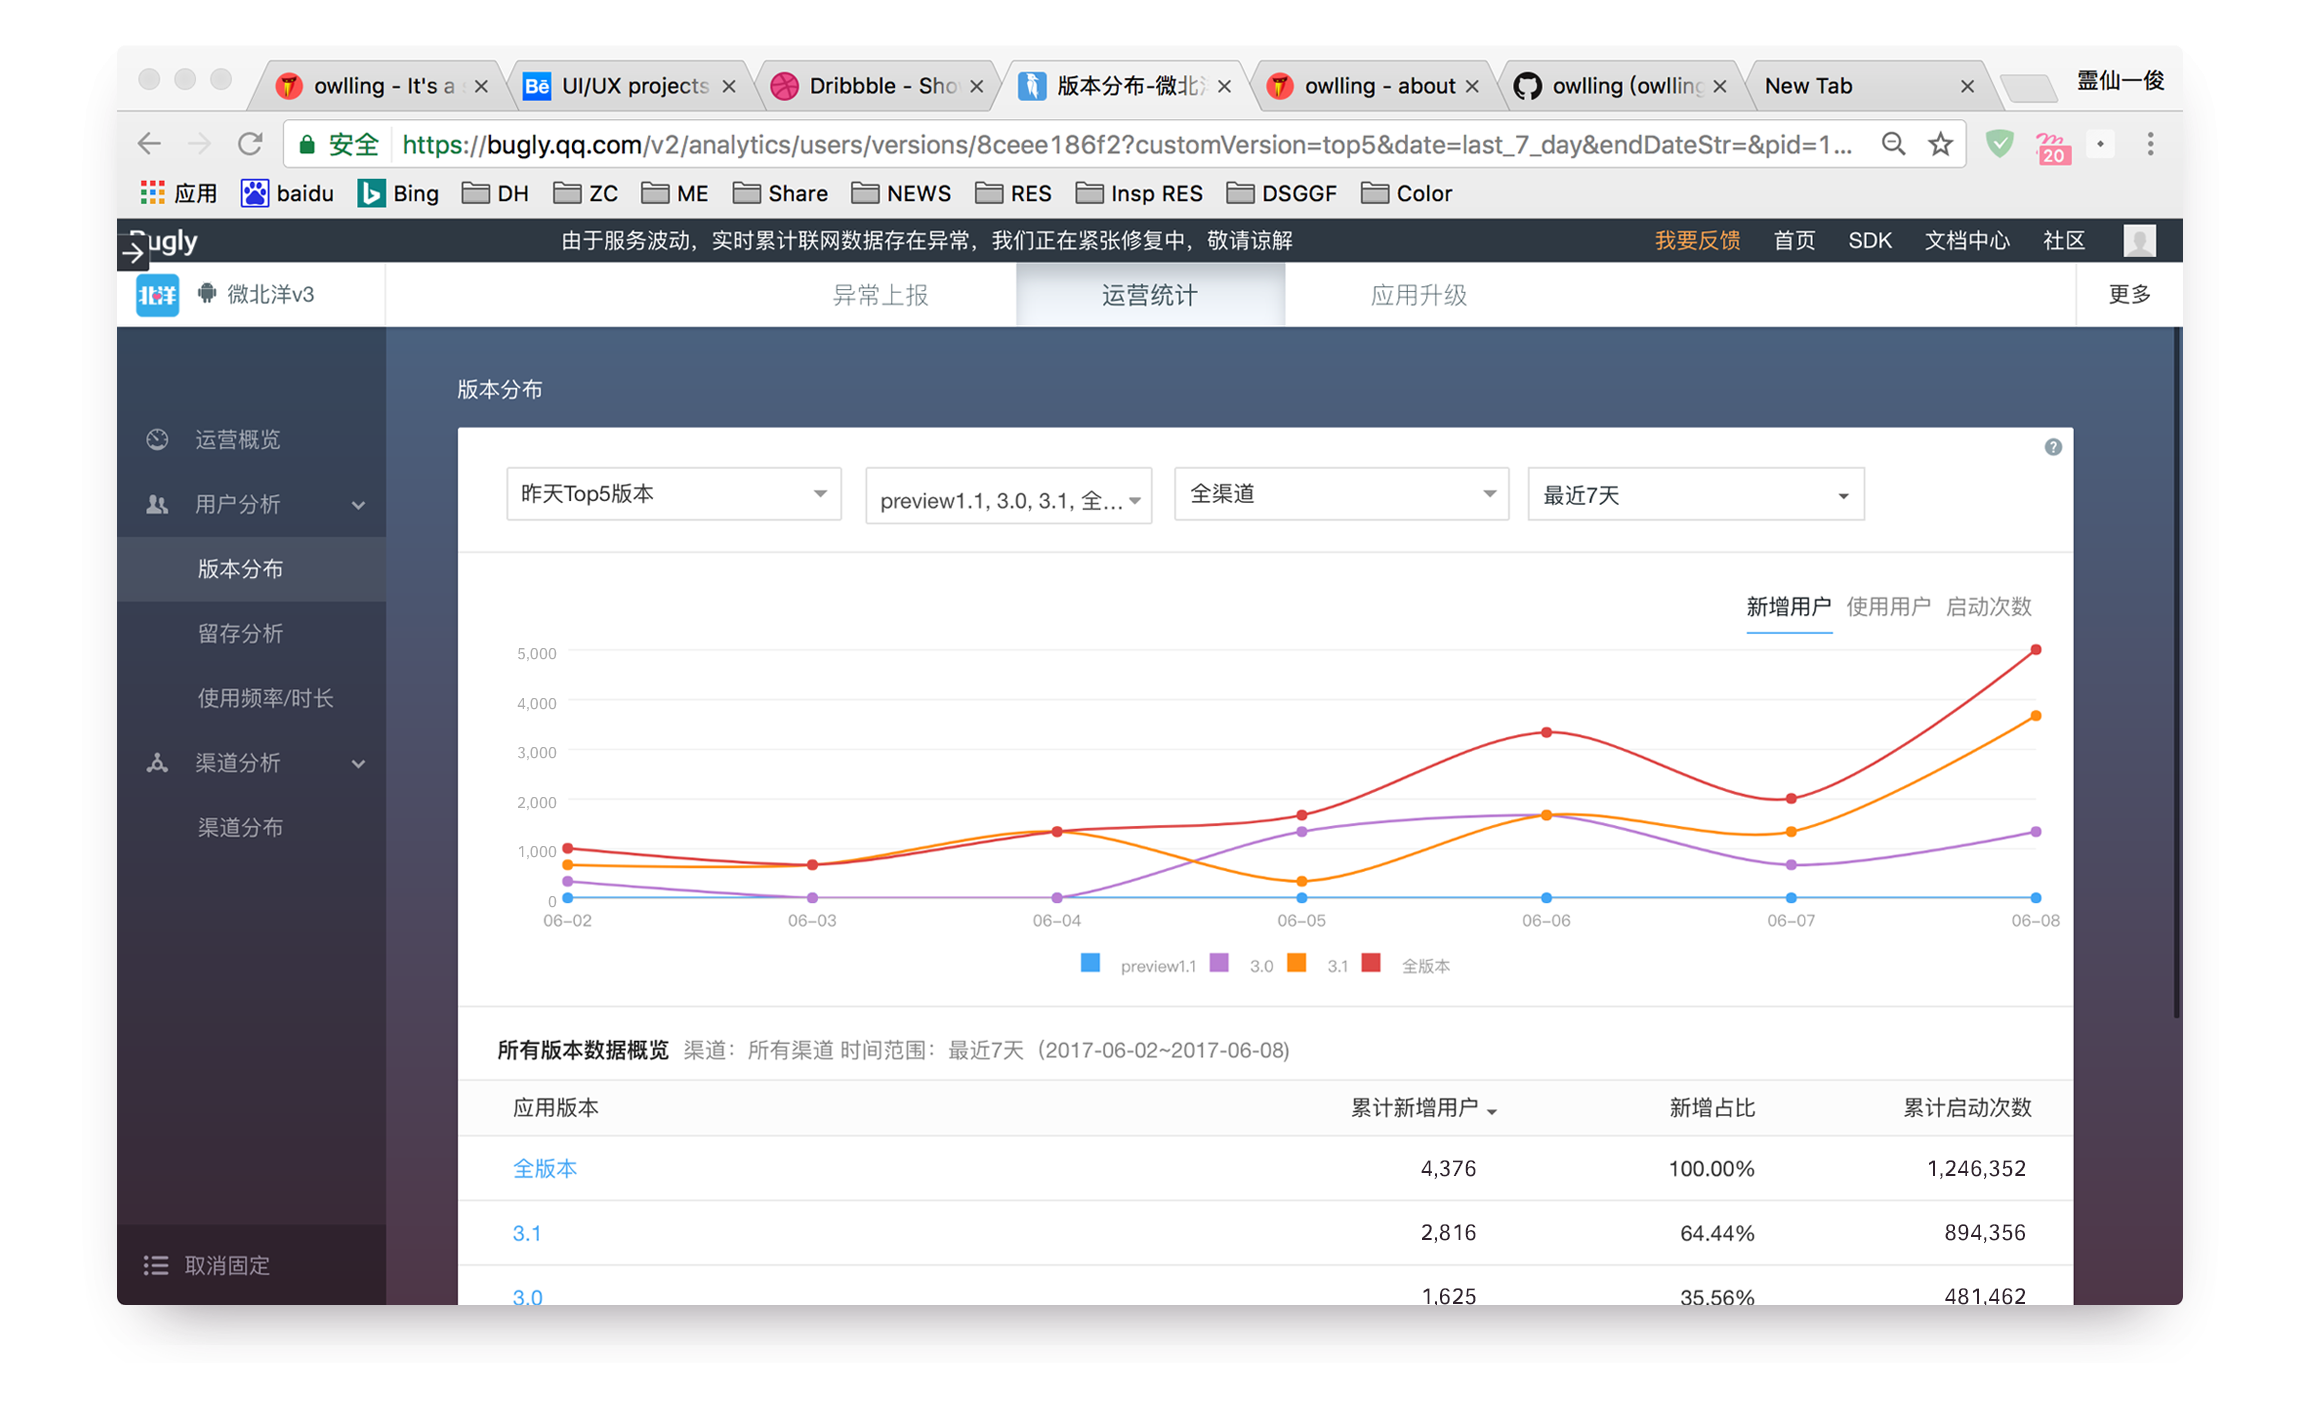Open Chrome three-dot menu
The image size is (2302, 1404).
click(x=2150, y=144)
